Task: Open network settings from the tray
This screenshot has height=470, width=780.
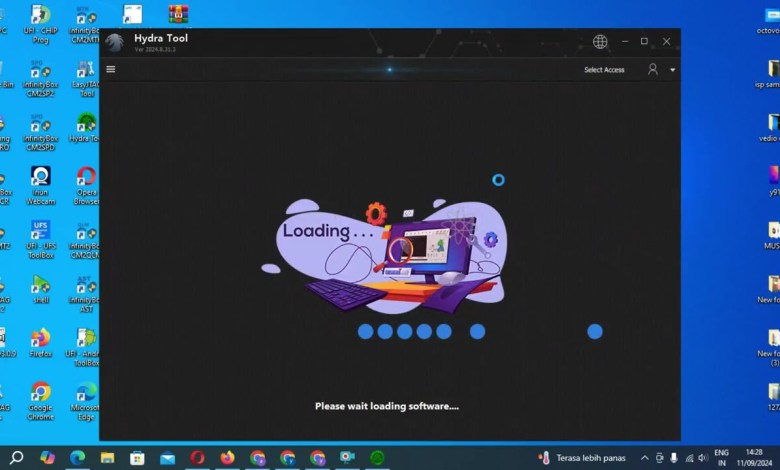Action: point(689,458)
